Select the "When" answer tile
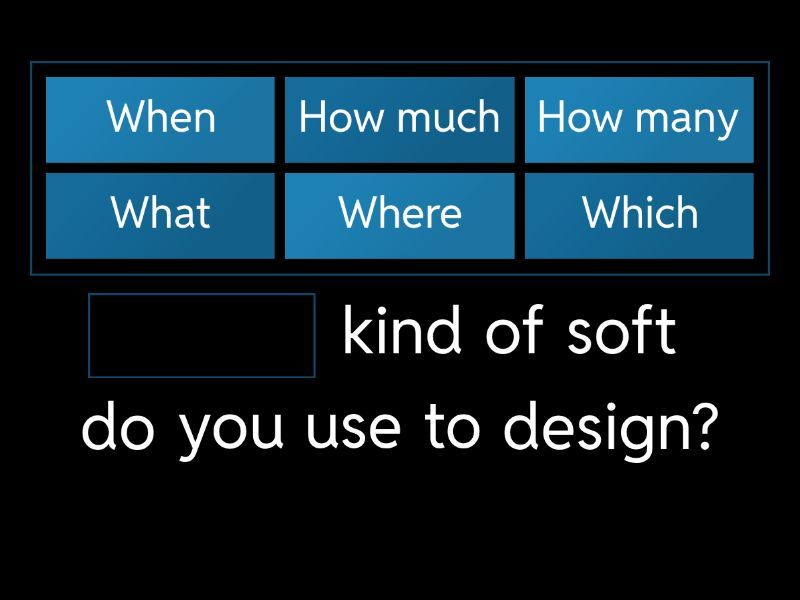800x600 pixels. (x=160, y=119)
